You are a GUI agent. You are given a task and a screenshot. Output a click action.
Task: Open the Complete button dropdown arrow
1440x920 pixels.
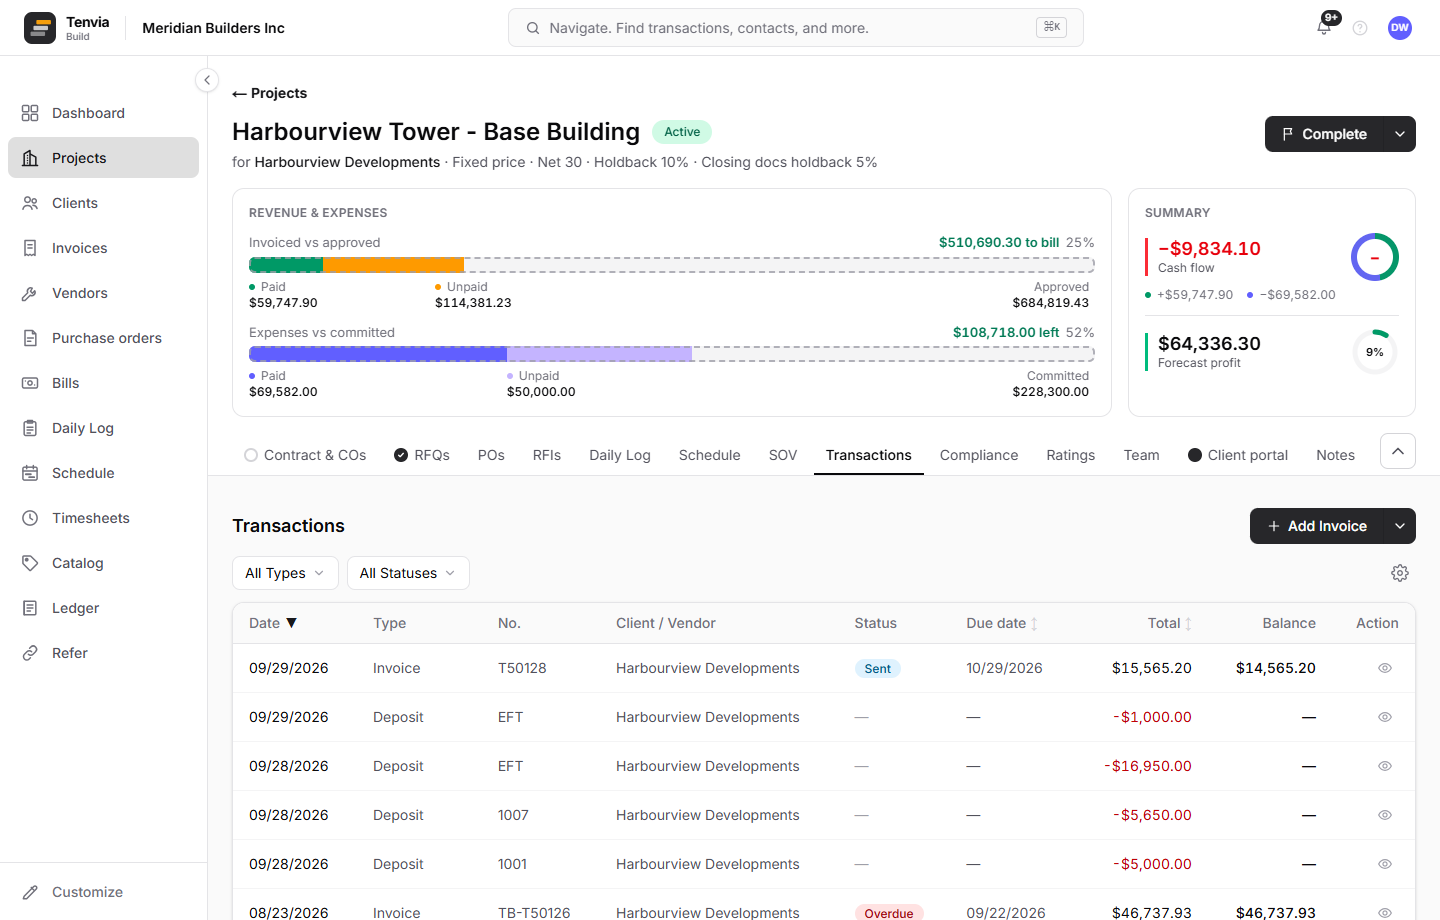[1400, 134]
